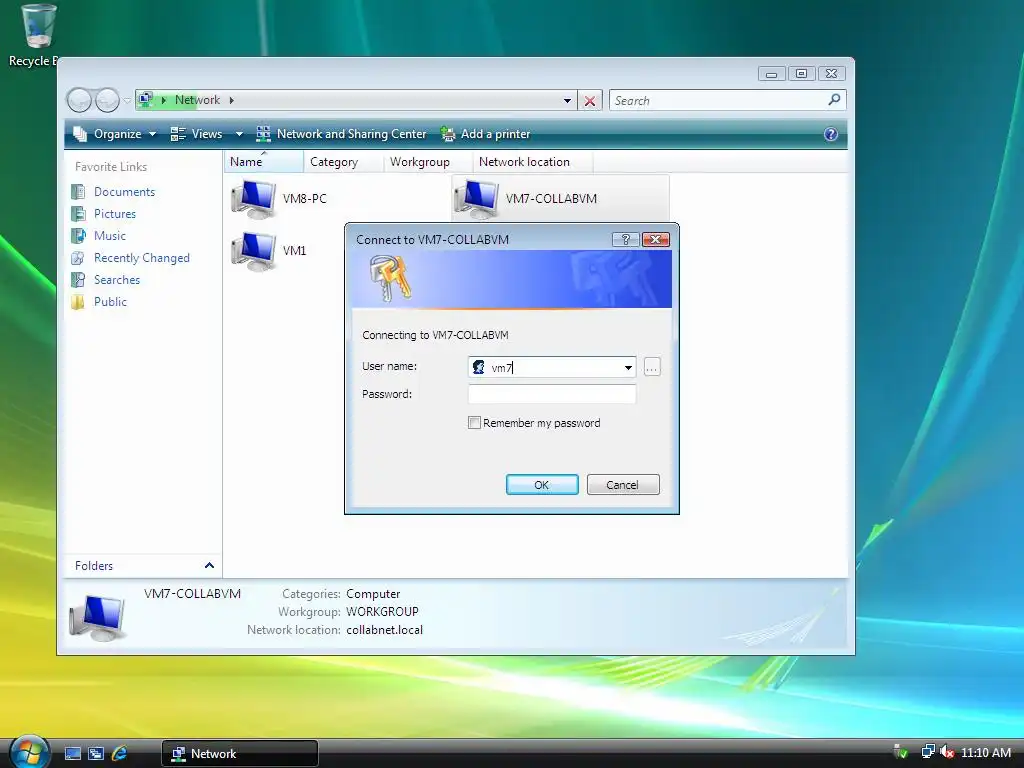Click the Pictures favorite link icon

pos(78,214)
